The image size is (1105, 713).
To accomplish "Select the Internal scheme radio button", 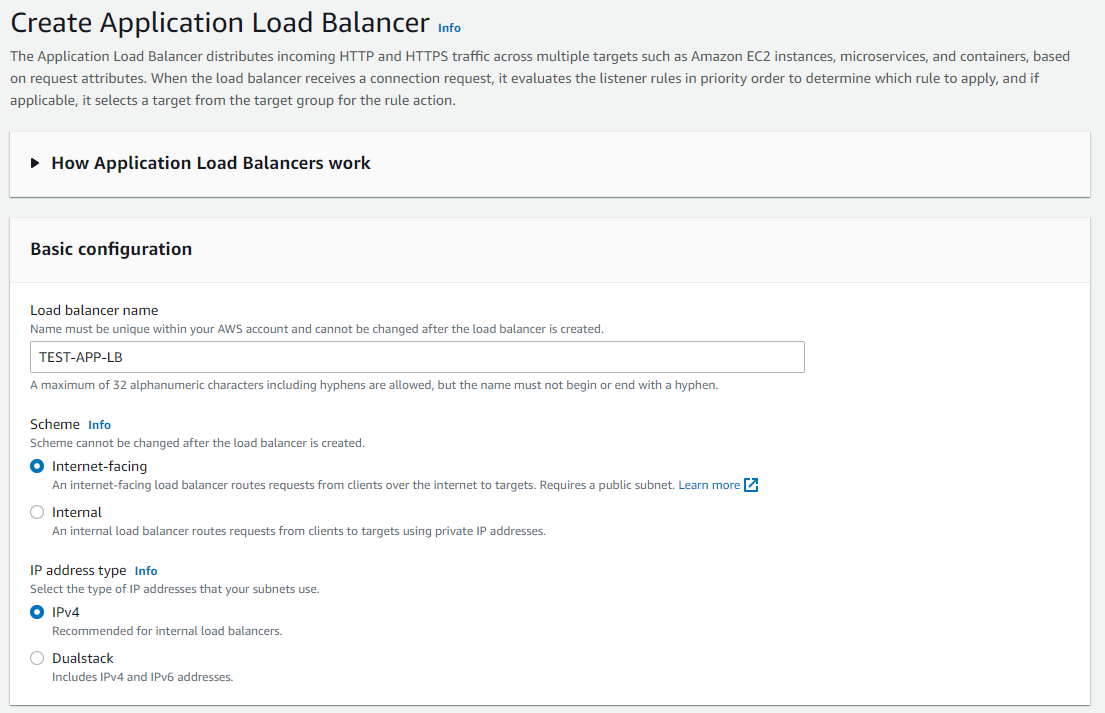I will (37, 512).
